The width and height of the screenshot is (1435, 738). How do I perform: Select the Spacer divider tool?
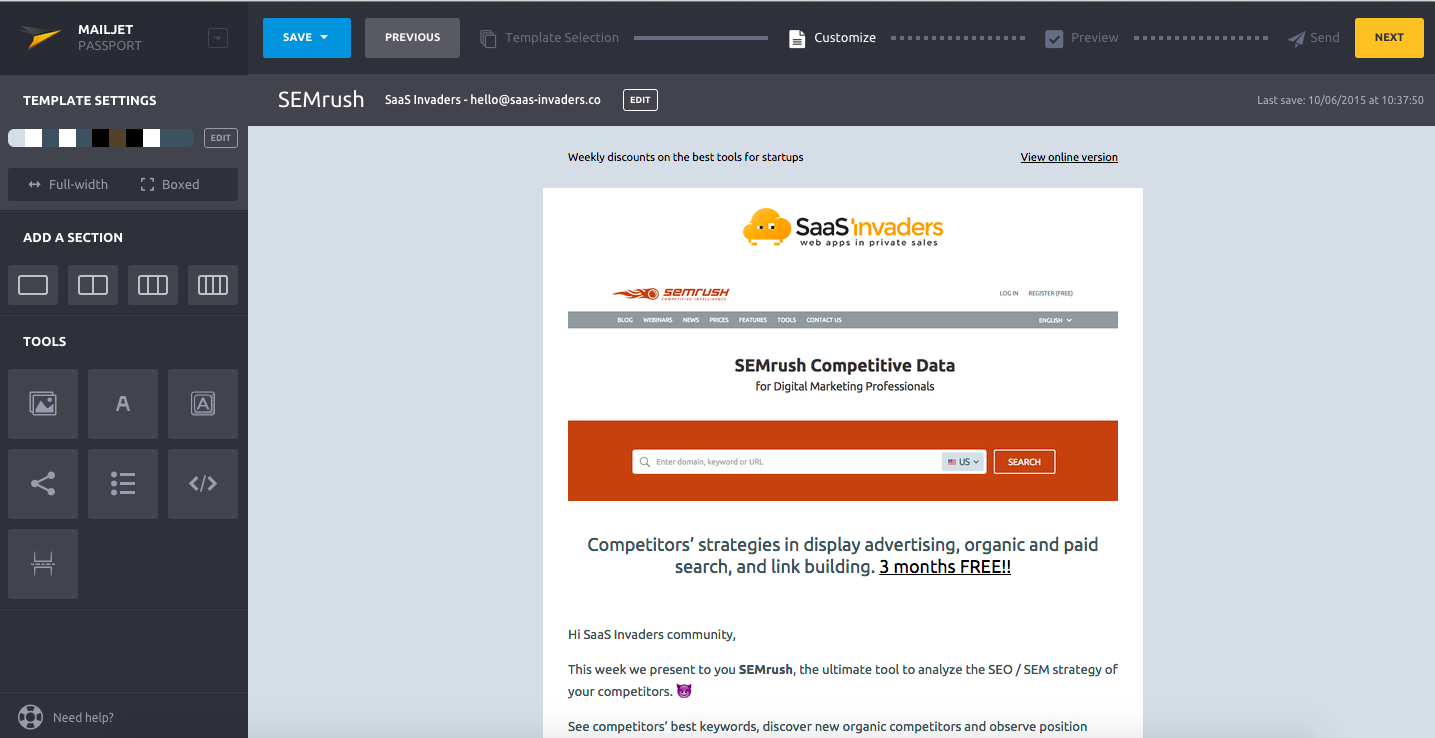[x=43, y=564]
